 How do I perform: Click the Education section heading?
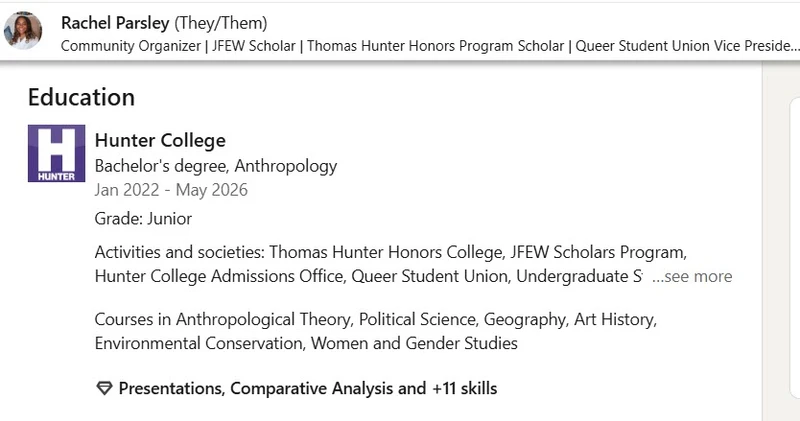coord(81,97)
